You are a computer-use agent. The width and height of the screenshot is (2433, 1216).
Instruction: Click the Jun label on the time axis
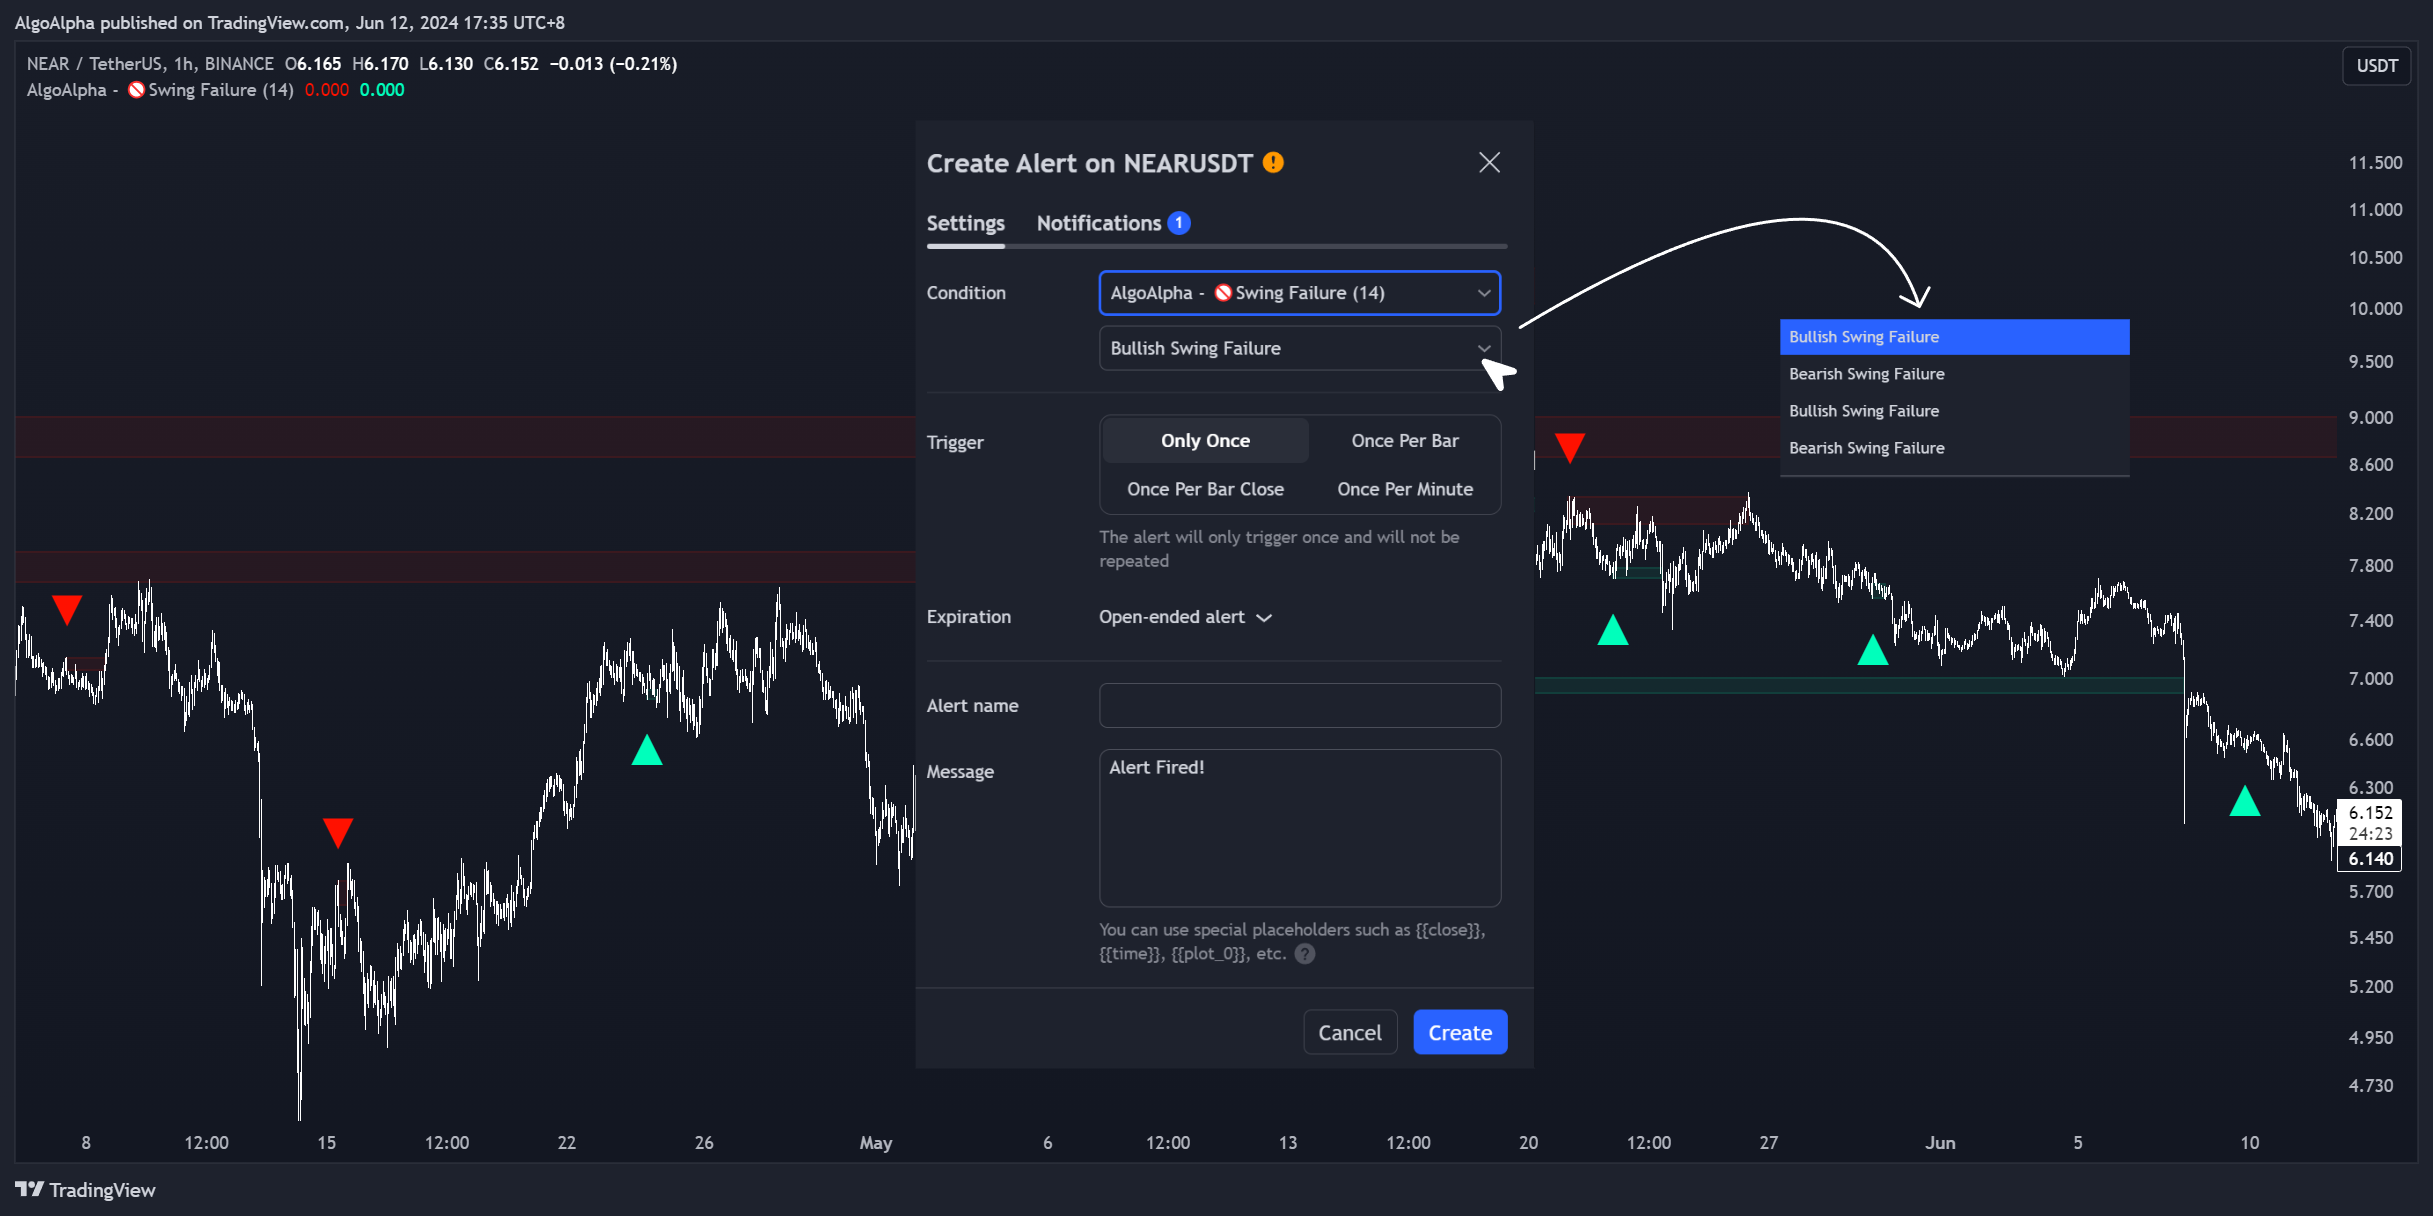coord(1940,1143)
